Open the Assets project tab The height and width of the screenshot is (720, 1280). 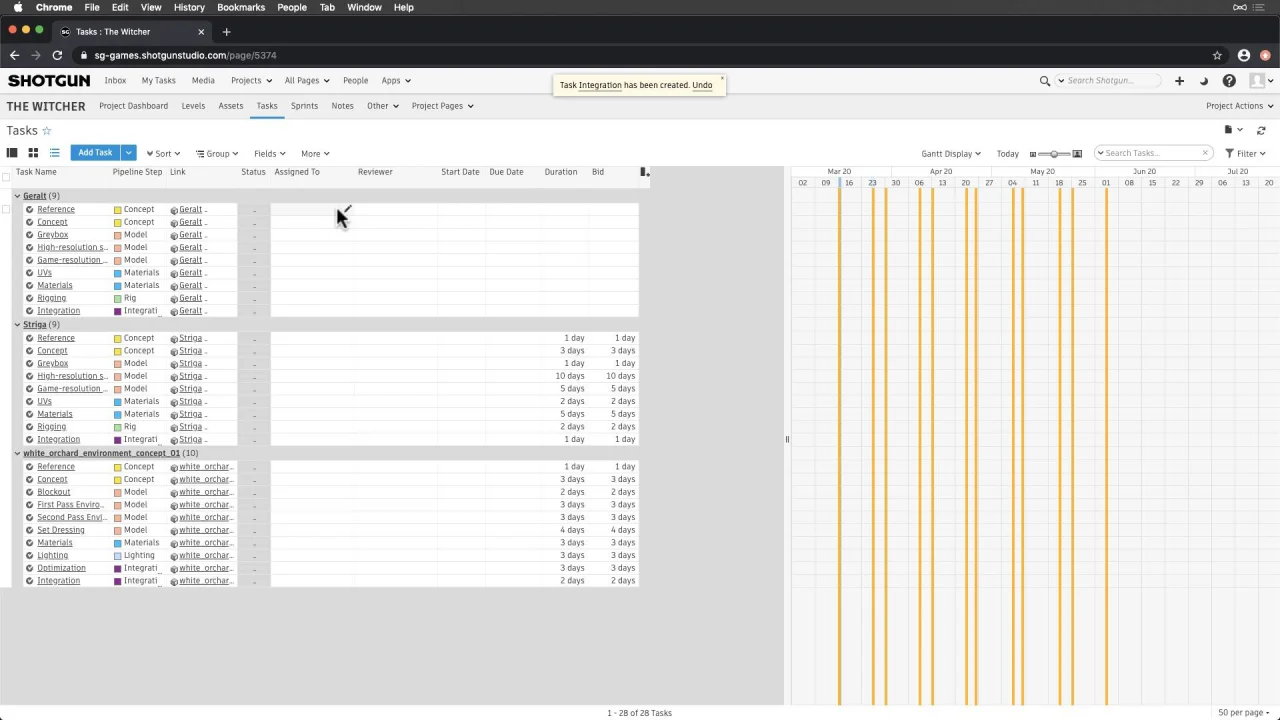point(231,106)
